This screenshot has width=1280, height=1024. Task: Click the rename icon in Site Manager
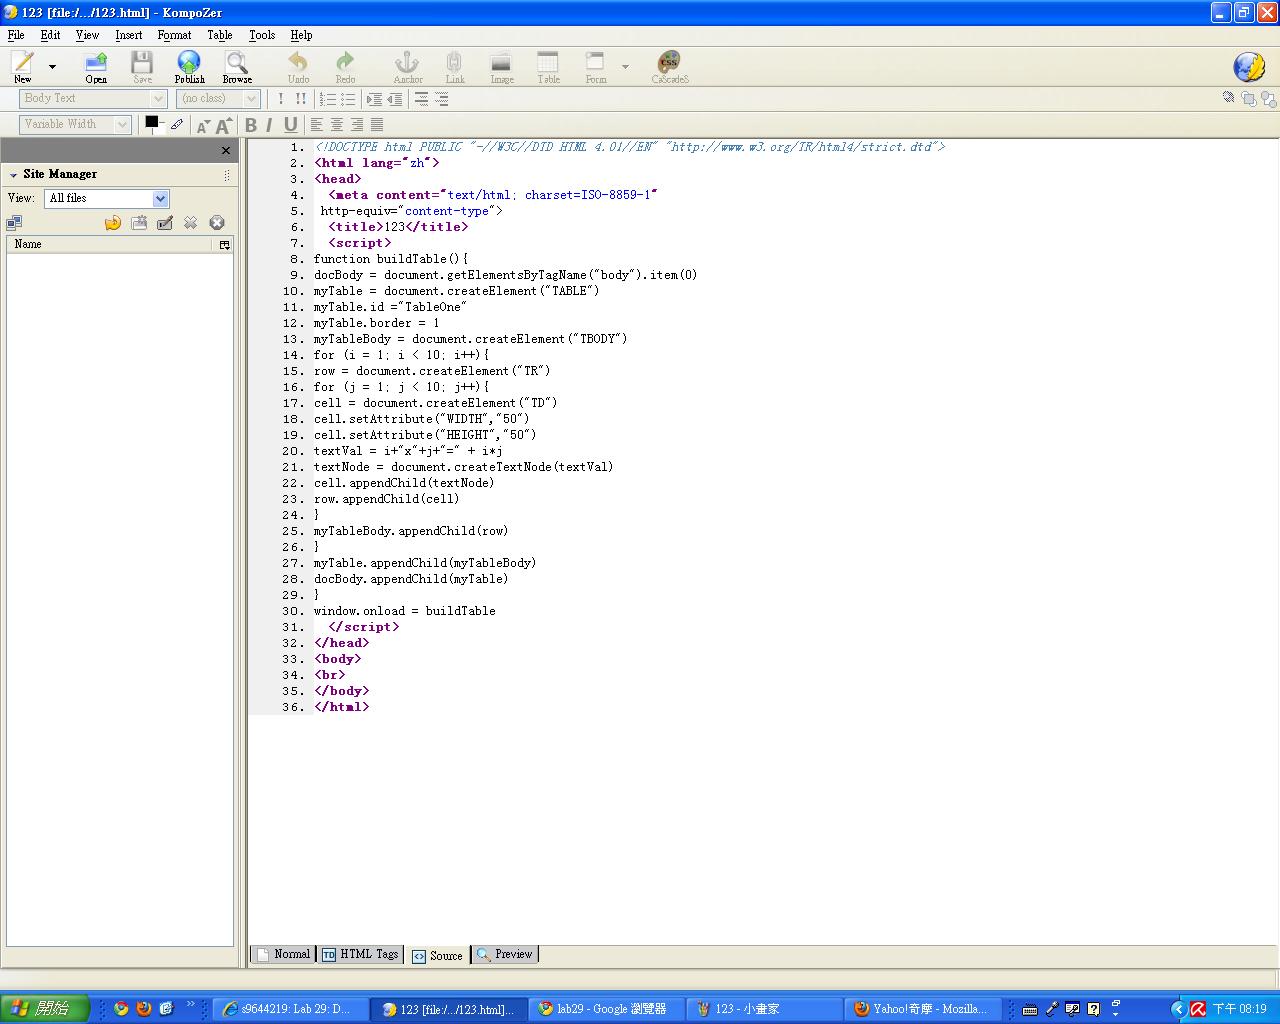[x=165, y=223]
